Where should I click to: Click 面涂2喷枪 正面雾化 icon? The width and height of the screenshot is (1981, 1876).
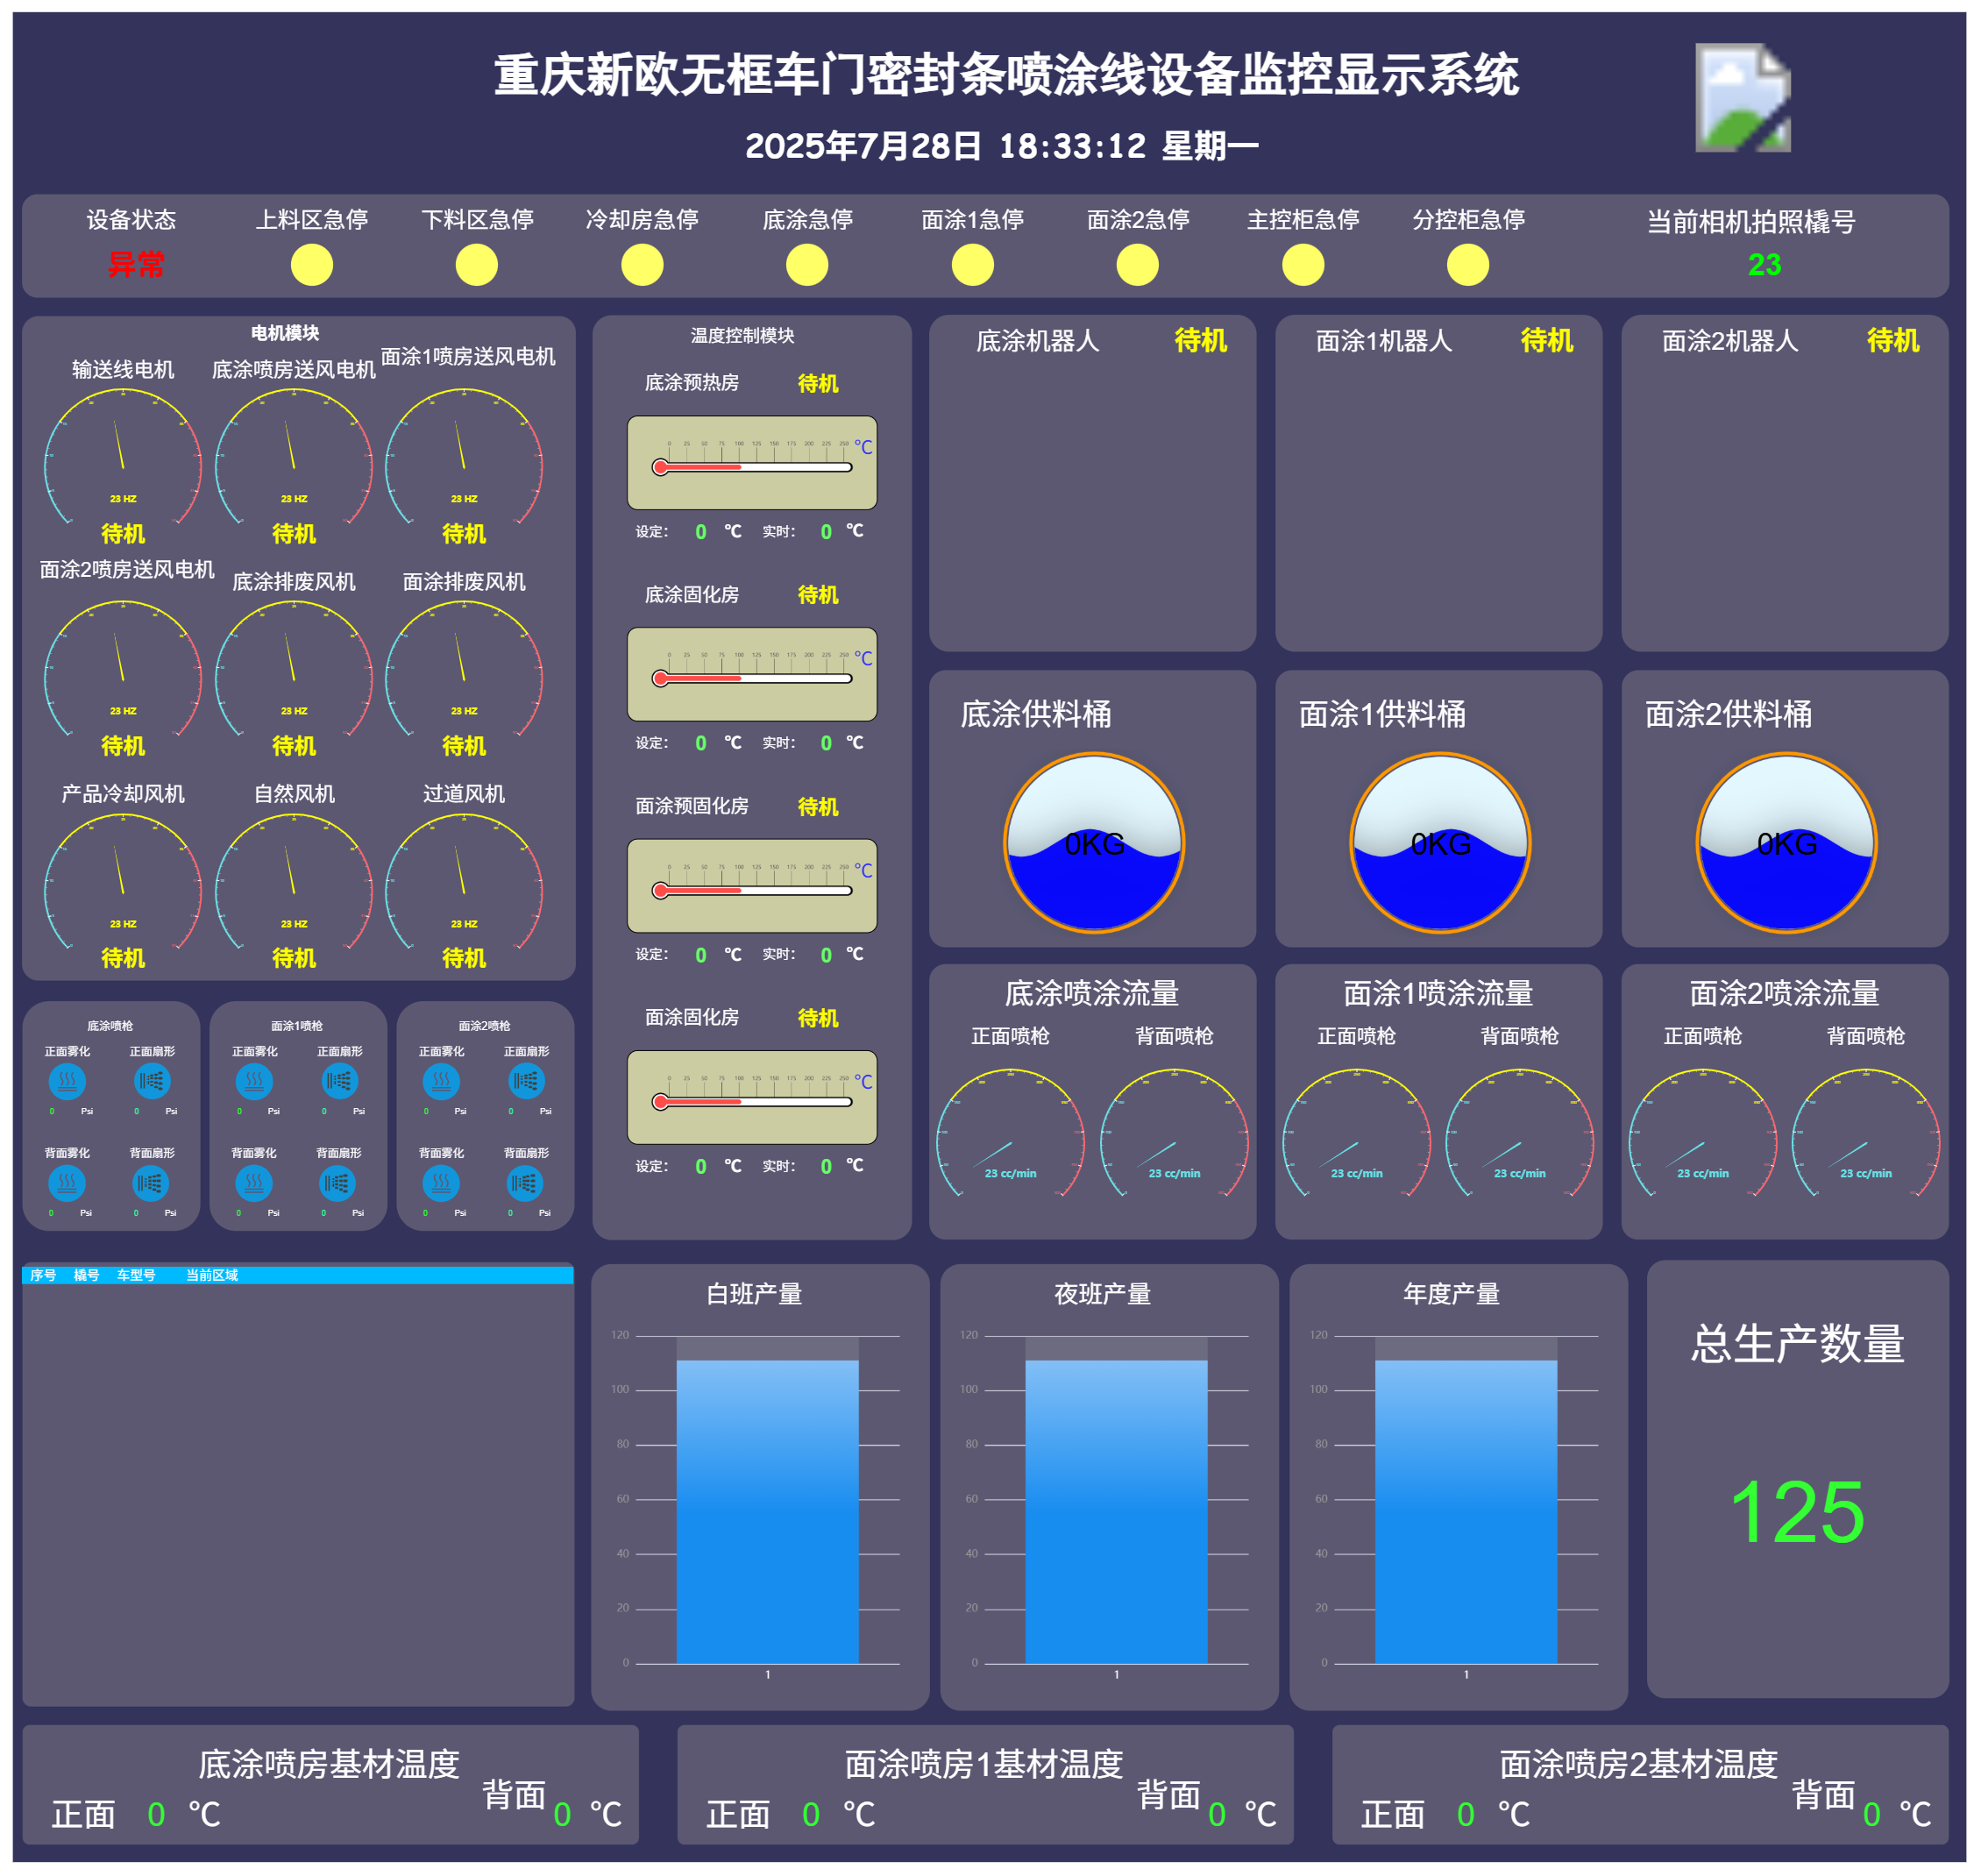click(x=441, y=1081)
